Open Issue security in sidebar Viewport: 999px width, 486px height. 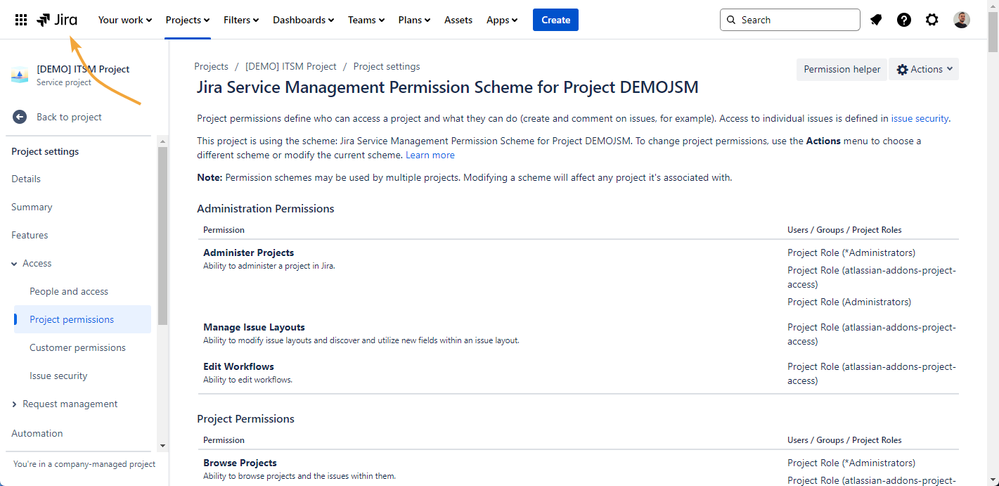[x=59, y=376]
